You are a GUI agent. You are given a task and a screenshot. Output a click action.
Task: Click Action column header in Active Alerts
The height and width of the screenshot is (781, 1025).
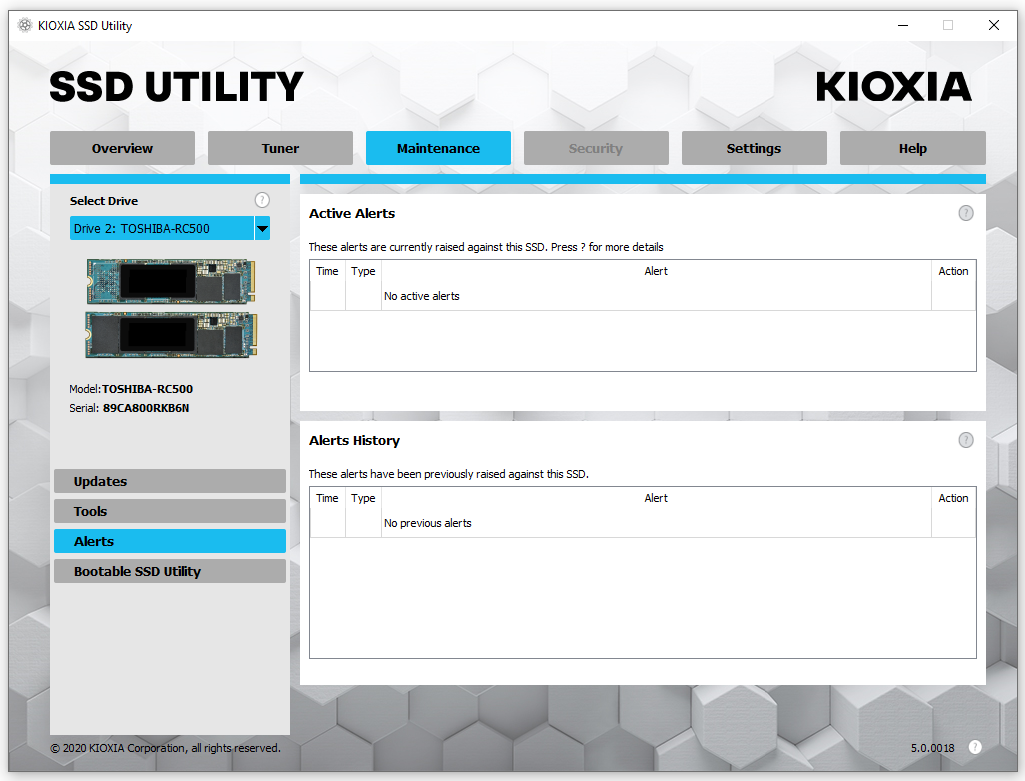click(x=953, y=271)
